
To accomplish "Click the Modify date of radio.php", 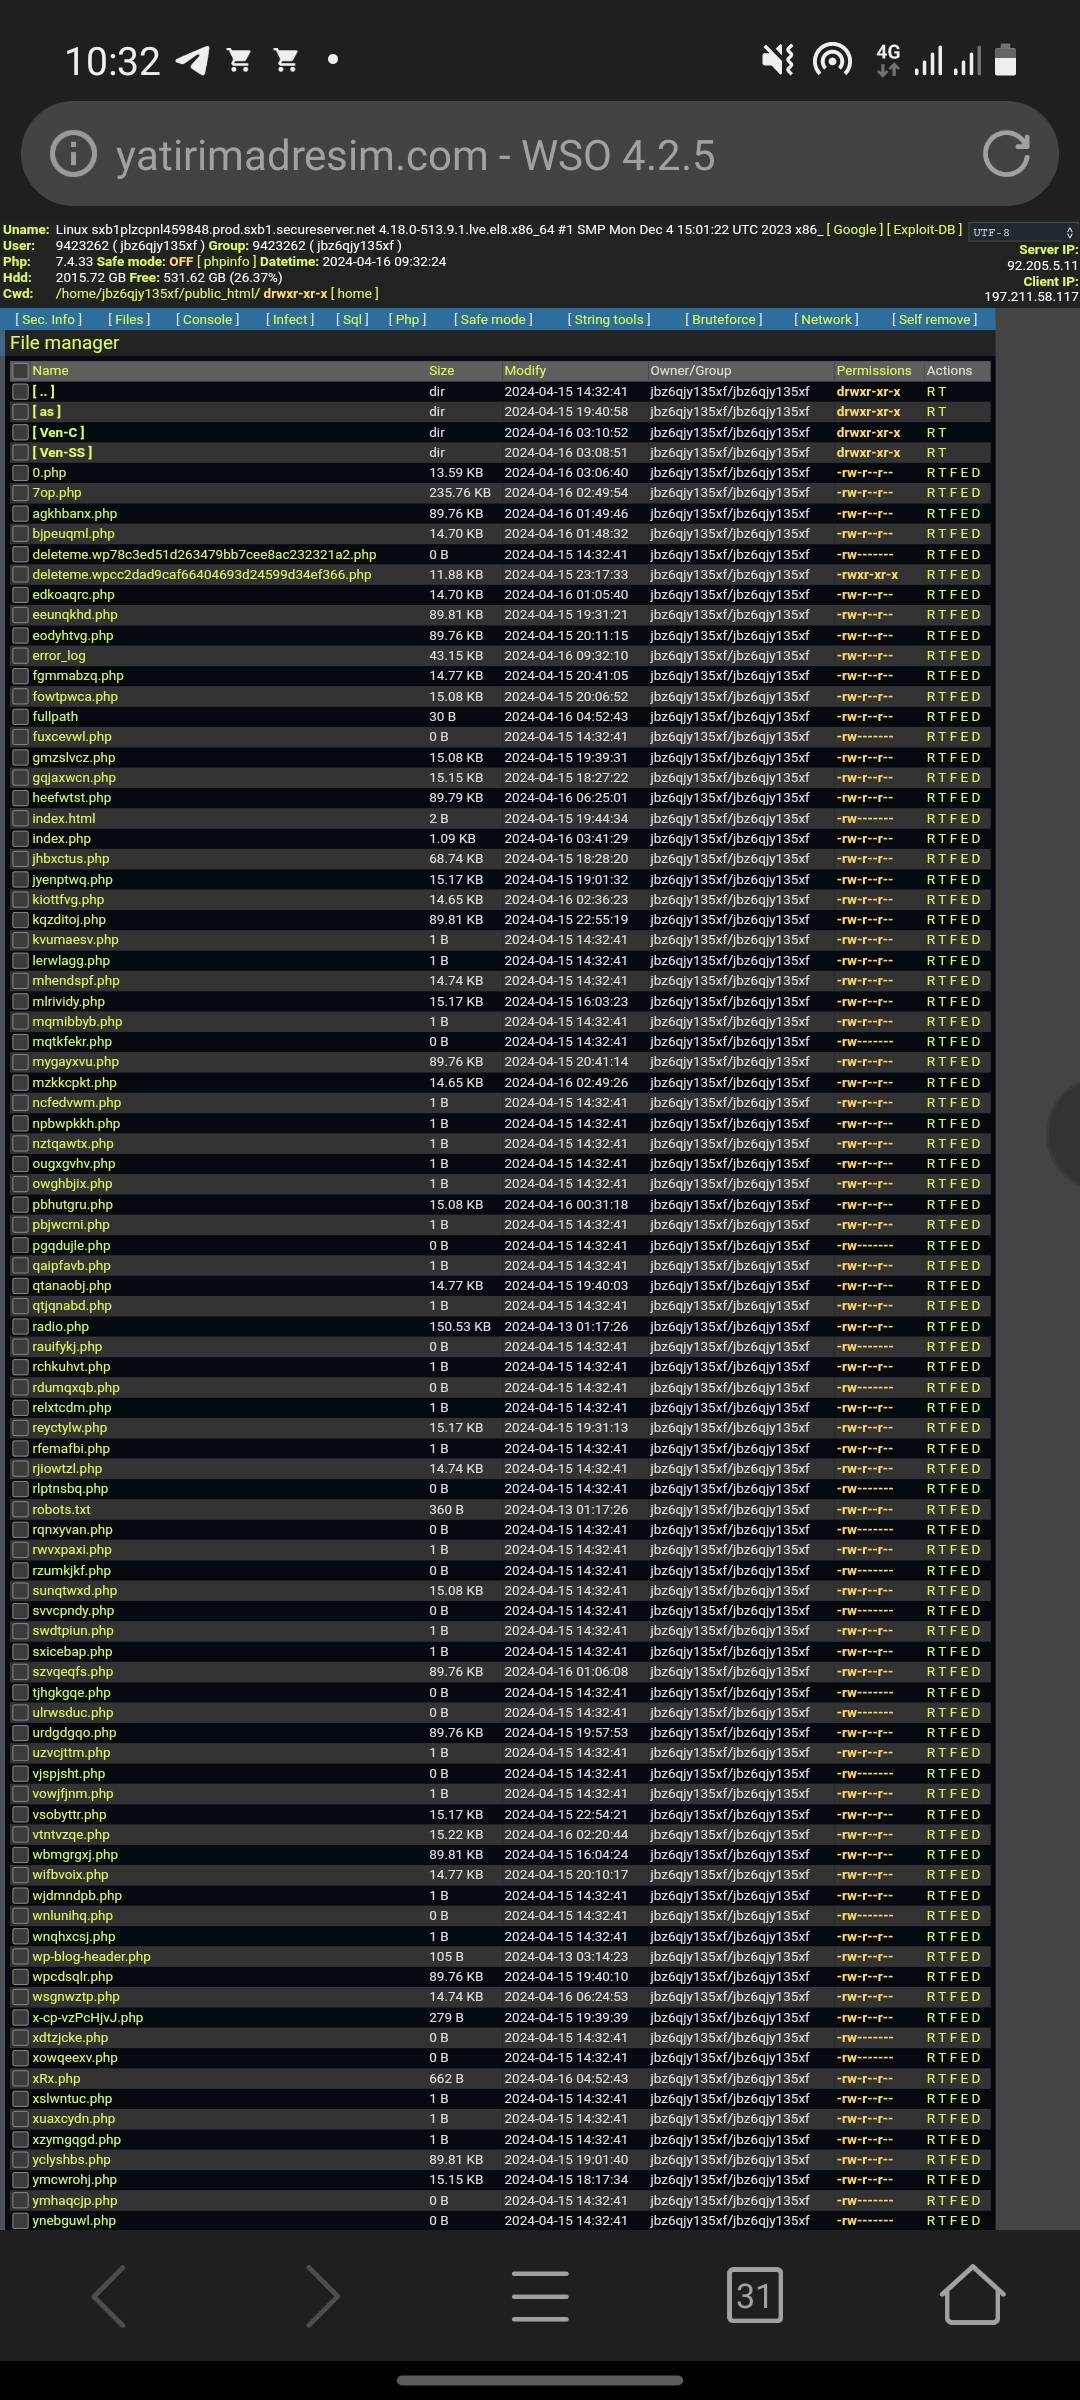I will [x=566, y=1327].
